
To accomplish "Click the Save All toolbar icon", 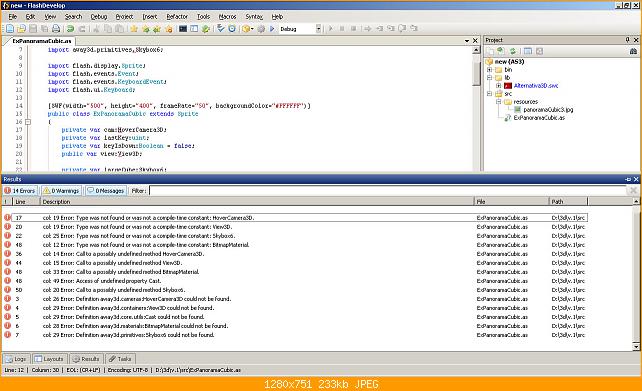I will point(44,29).
